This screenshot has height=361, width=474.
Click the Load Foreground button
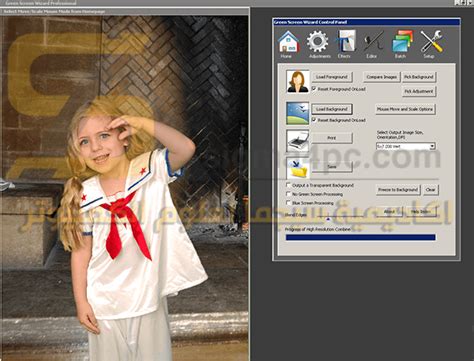[x=332, y=77]
